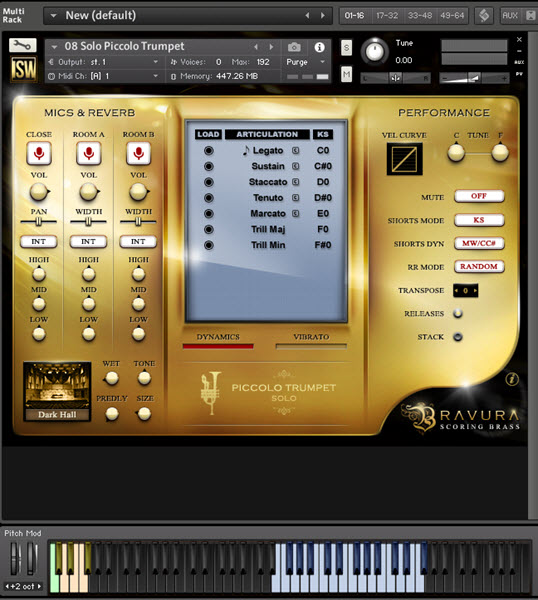Viewport: 538px width, 600px height.
Task: Click the camera snapshot icon
Action: point(294,47)
